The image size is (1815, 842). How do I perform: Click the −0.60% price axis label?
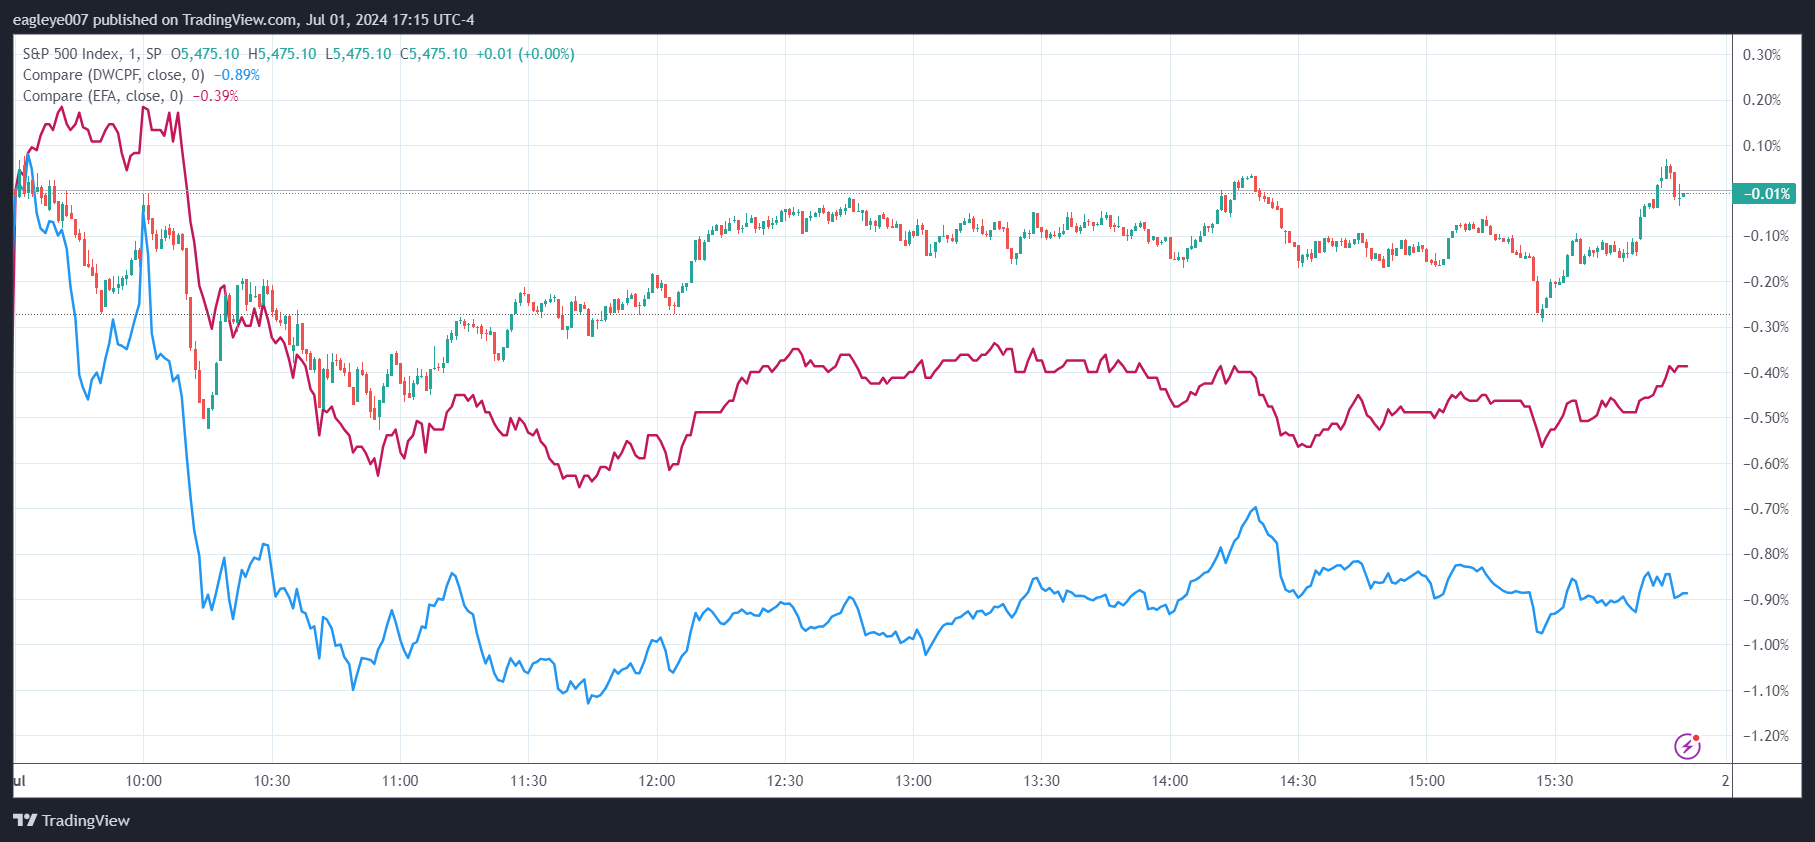point(1766,464)
